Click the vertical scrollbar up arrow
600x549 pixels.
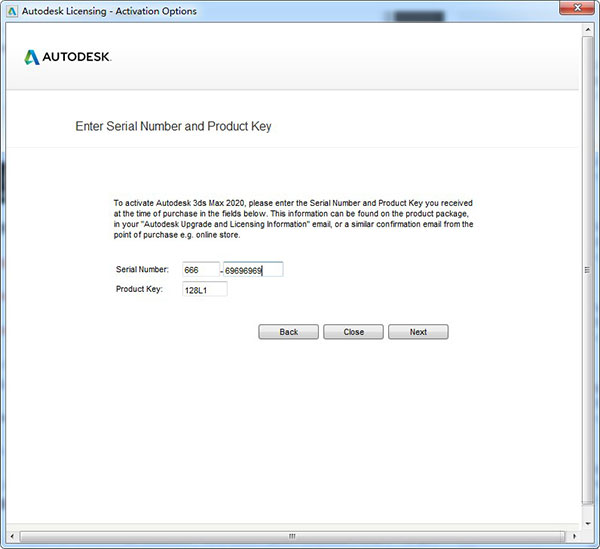587,30
